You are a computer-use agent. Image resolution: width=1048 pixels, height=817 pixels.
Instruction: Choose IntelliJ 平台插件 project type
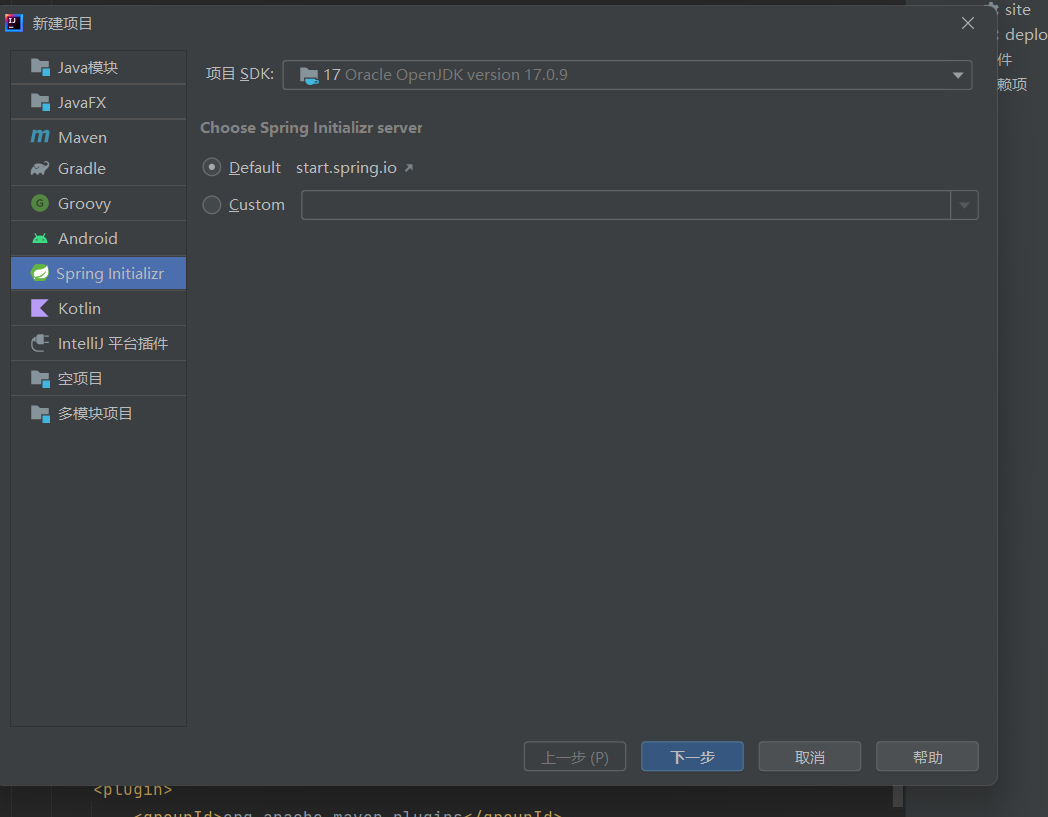pyautogui.click(x=98, y=343)
